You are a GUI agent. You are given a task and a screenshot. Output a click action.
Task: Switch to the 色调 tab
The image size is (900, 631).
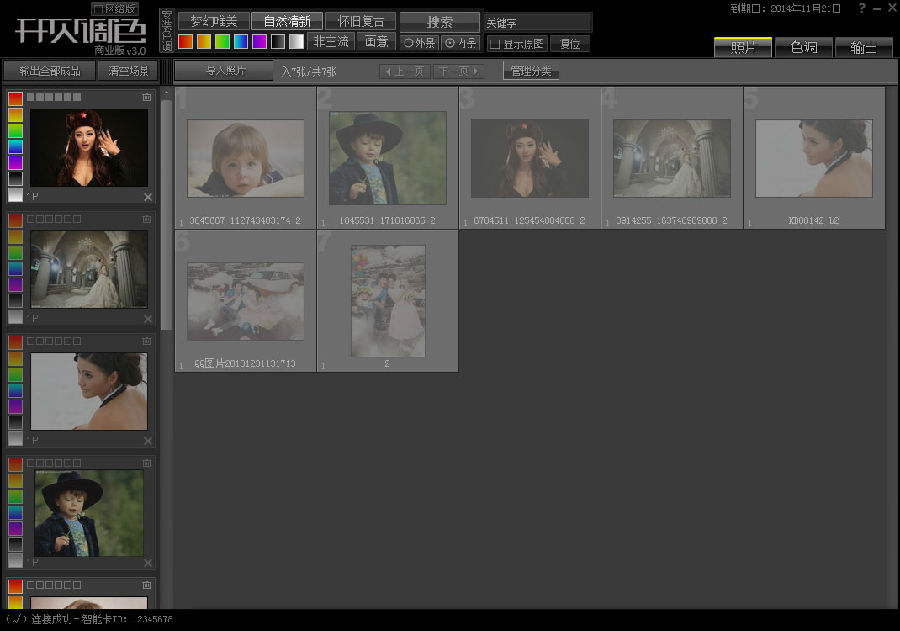coord(803,47)
